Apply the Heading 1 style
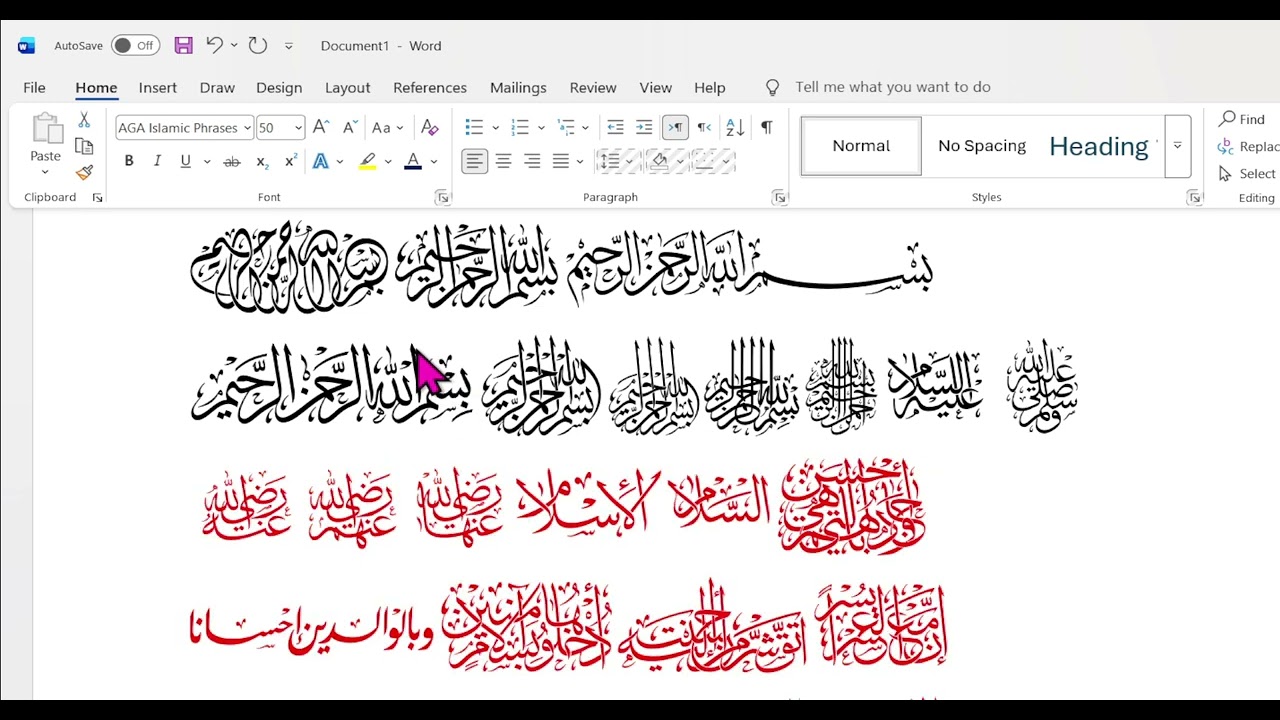1280x720 pixels. 1103,146
